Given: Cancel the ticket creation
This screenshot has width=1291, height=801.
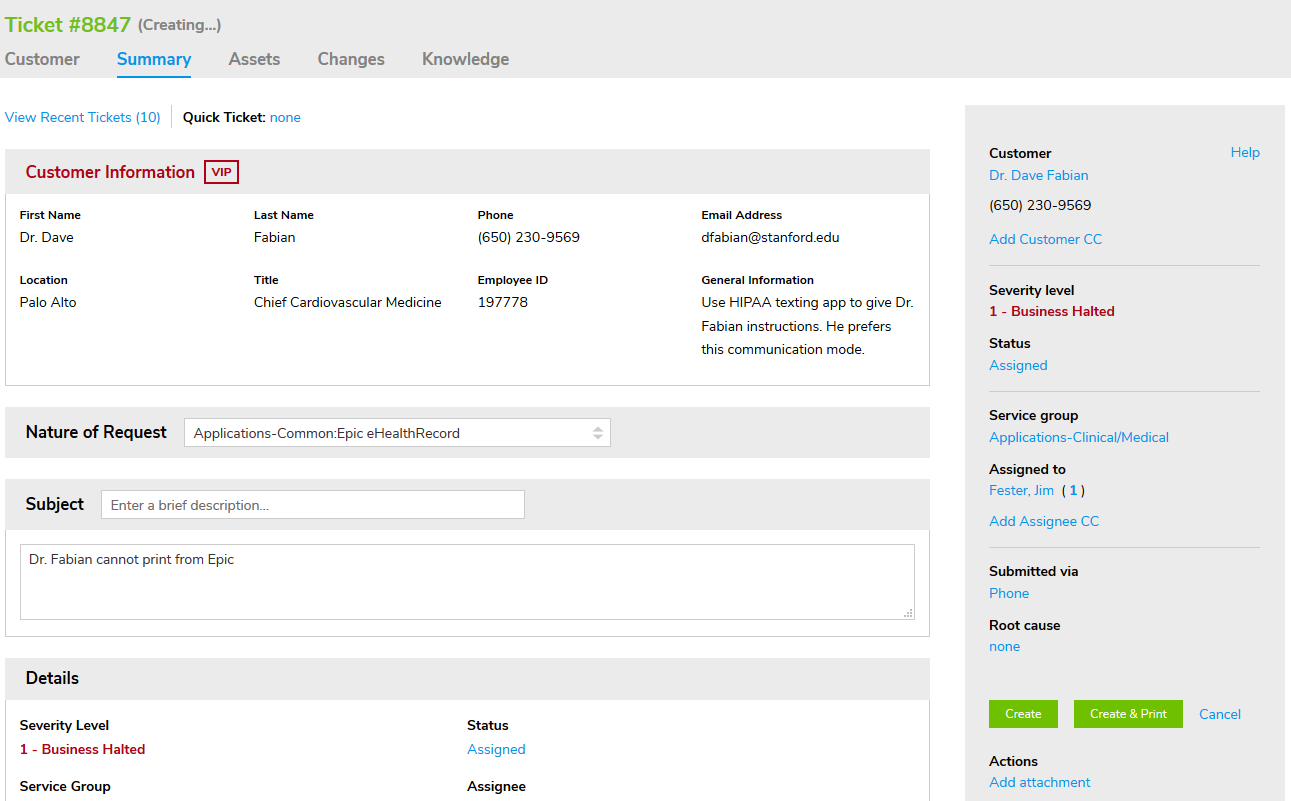Looking at the screenshot, I should (x=1220, y=714).
